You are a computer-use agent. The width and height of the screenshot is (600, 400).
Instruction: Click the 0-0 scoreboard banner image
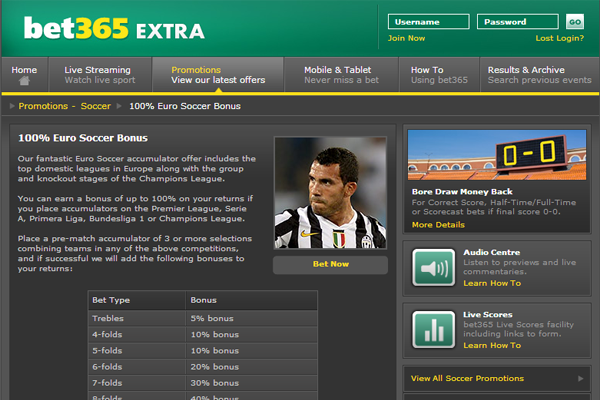point(497,155)
